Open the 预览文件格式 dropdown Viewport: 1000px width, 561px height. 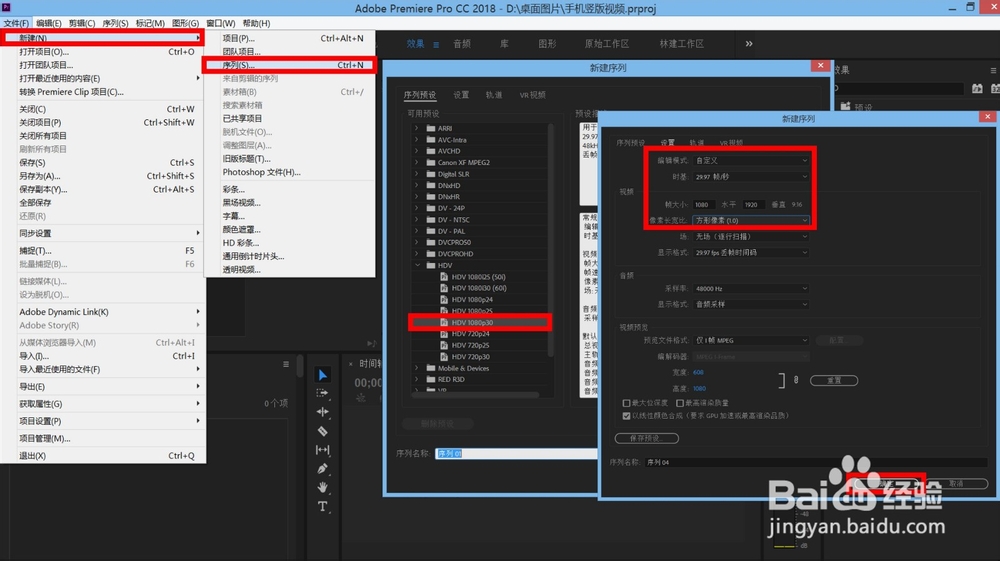[x=751, y=340]
